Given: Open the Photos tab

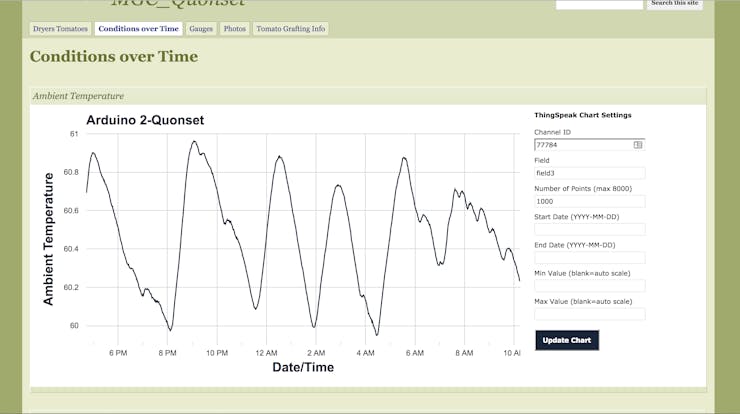Looking at the screenshot, I should click(x=235, y=29).
